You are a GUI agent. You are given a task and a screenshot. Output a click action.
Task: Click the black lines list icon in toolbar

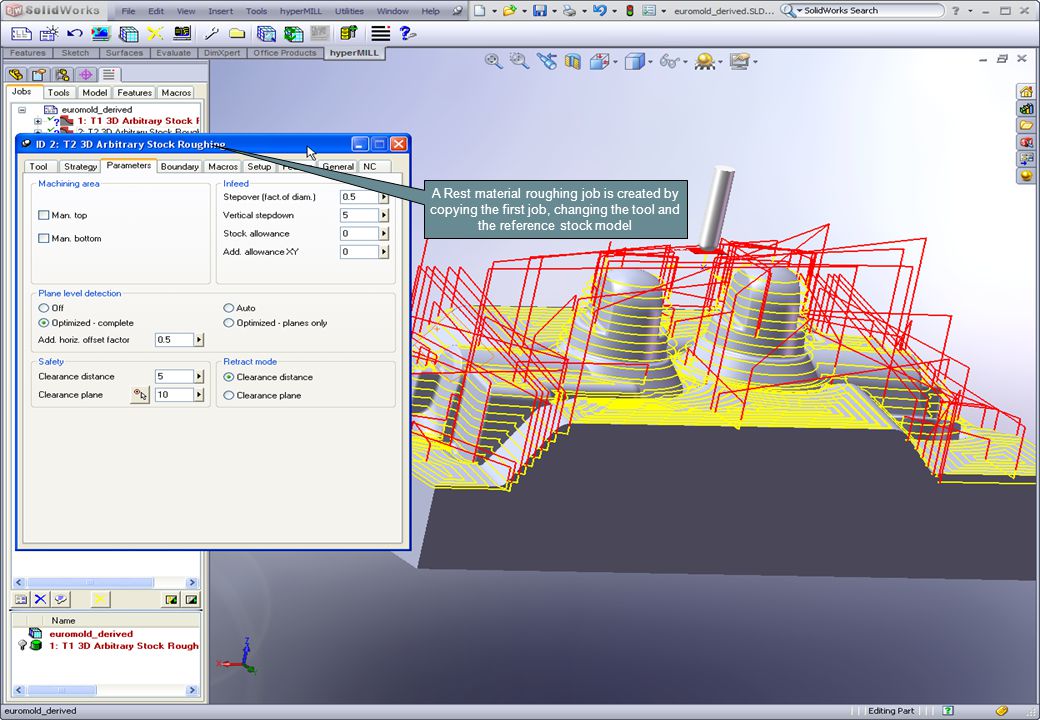tap(380, 33)
